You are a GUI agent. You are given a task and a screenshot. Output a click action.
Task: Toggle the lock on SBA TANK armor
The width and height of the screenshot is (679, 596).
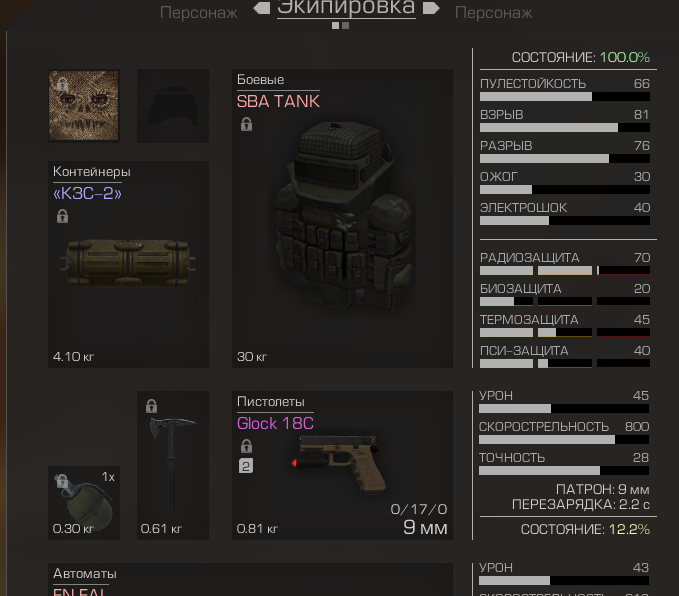pyautogui.click(x=246, y=124)
